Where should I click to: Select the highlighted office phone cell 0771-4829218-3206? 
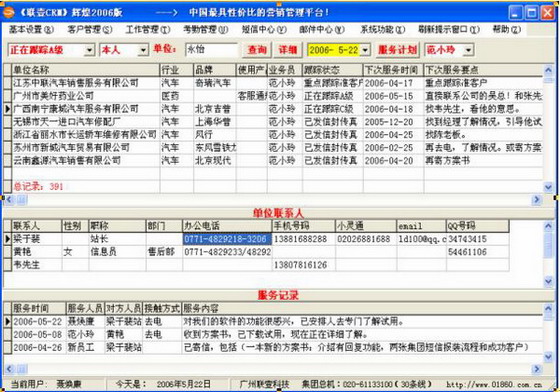227,239
